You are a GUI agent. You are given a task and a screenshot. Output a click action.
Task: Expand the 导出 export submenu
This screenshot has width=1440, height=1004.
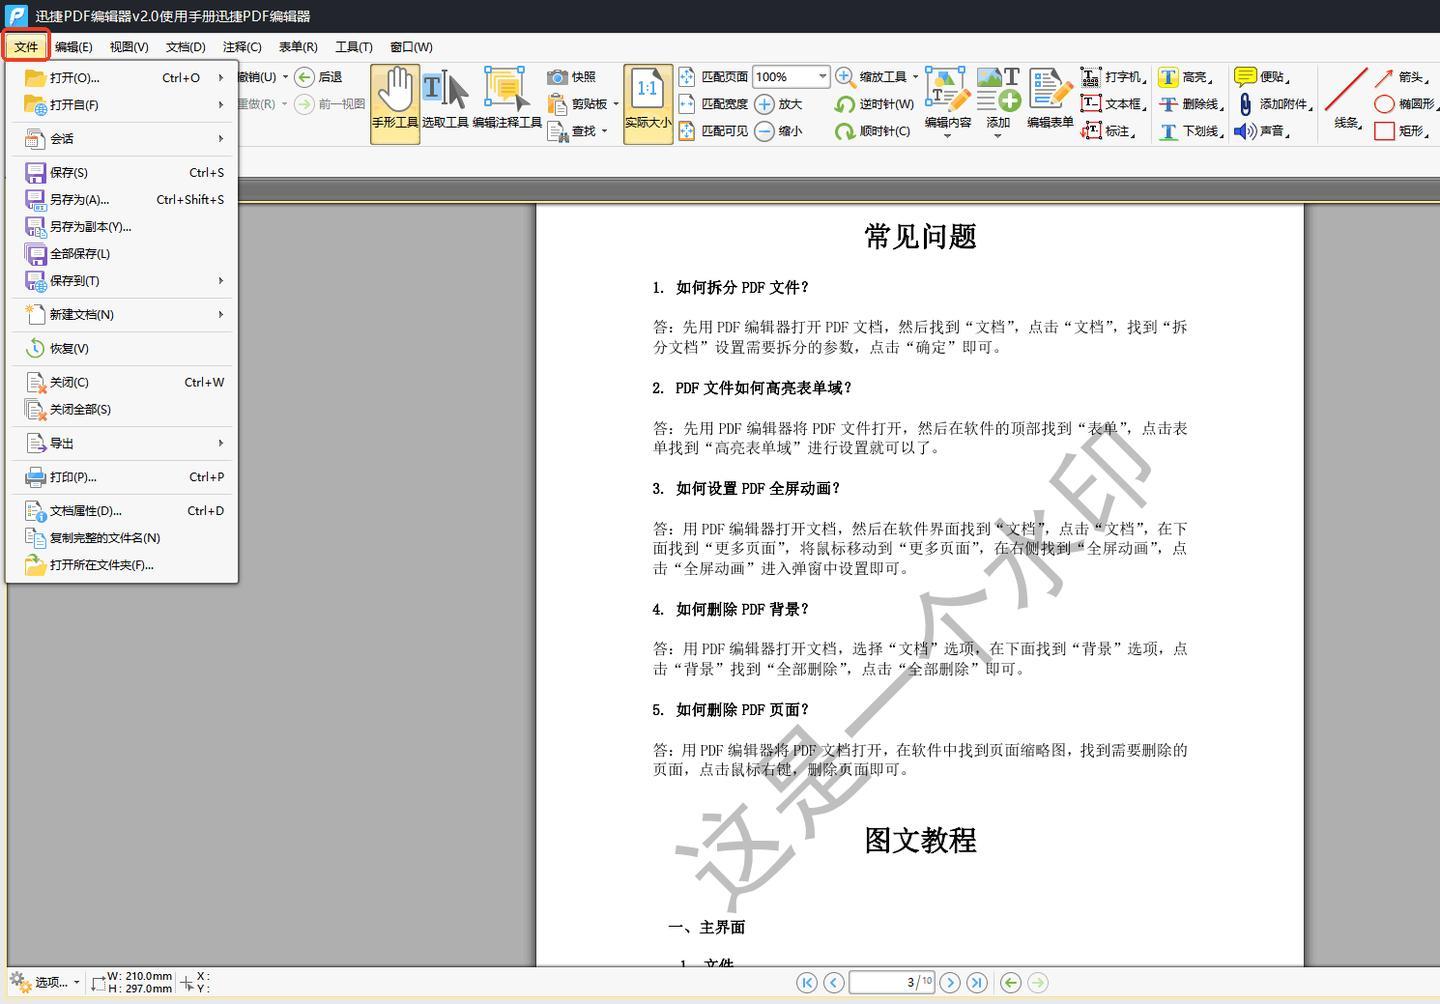pos(122,443)
